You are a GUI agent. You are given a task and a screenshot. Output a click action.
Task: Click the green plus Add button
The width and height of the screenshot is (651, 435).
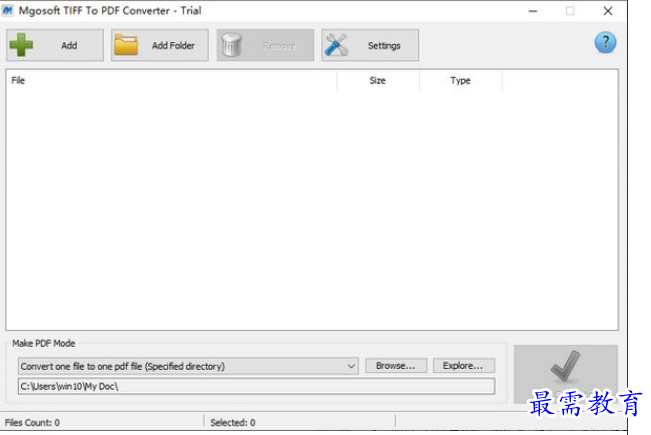pos(55,45)
